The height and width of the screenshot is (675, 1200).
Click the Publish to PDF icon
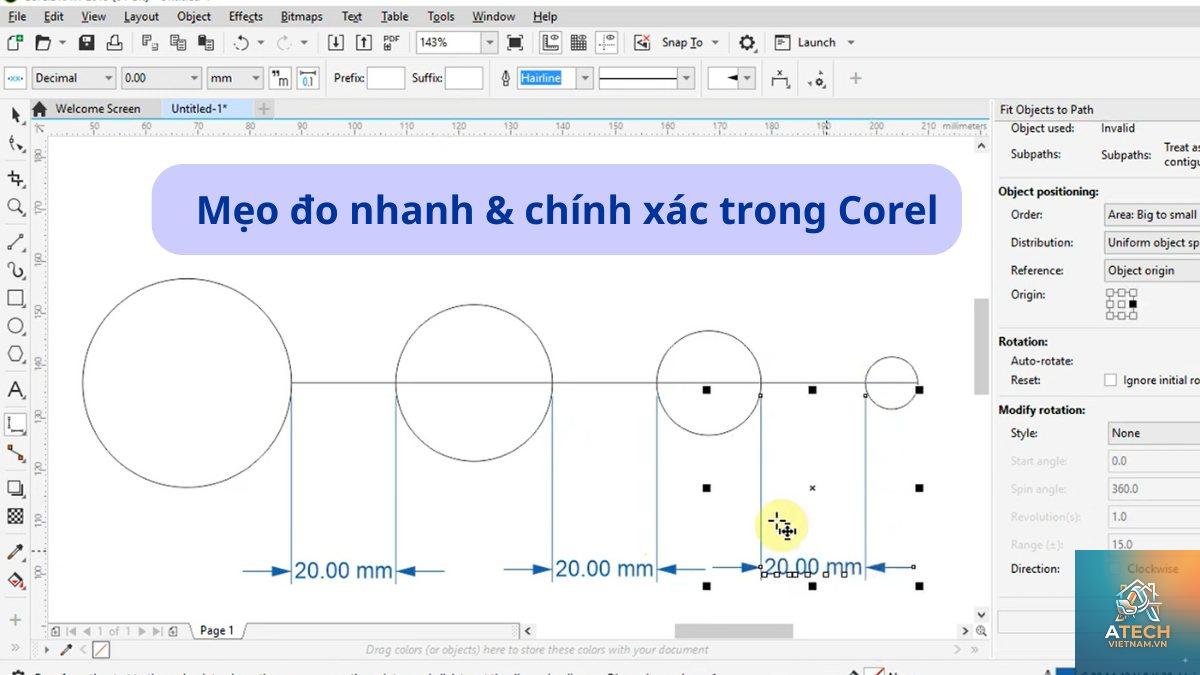(392, 42)
